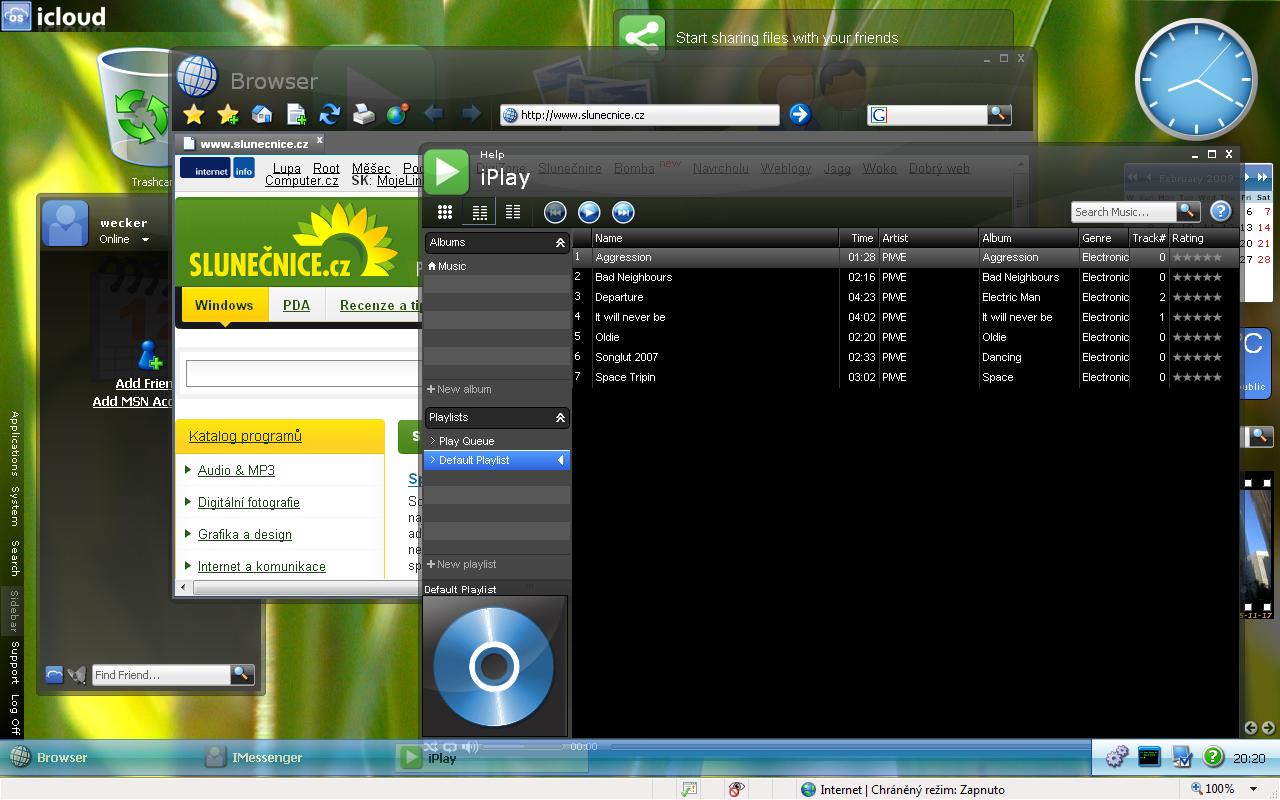This screenshot has width=1280, height=800.
Task: Click the Start sharing files share icon
Action: [x=641, y=37]
